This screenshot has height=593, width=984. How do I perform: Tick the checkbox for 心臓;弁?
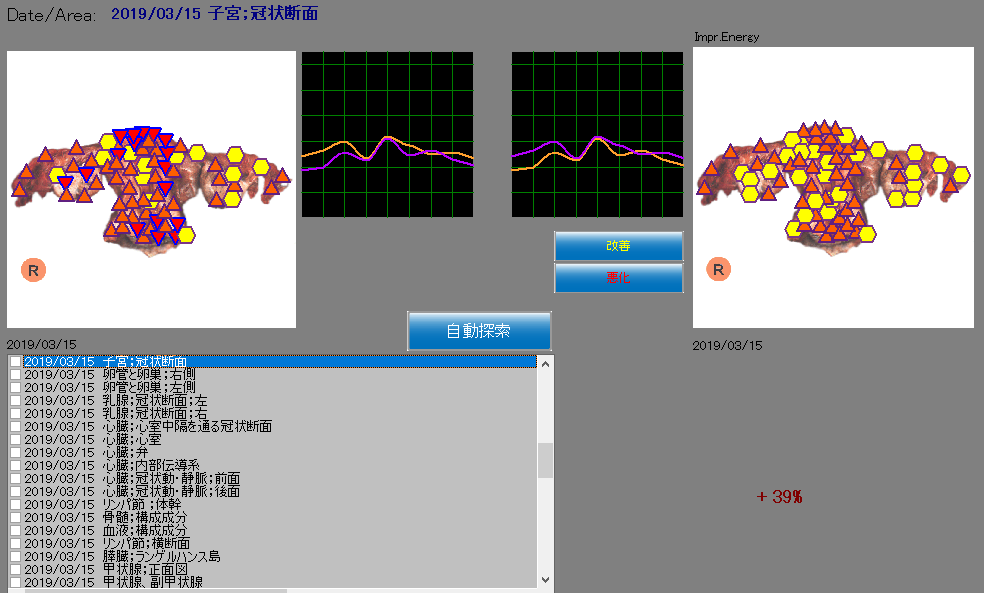[x=15, y=452]
